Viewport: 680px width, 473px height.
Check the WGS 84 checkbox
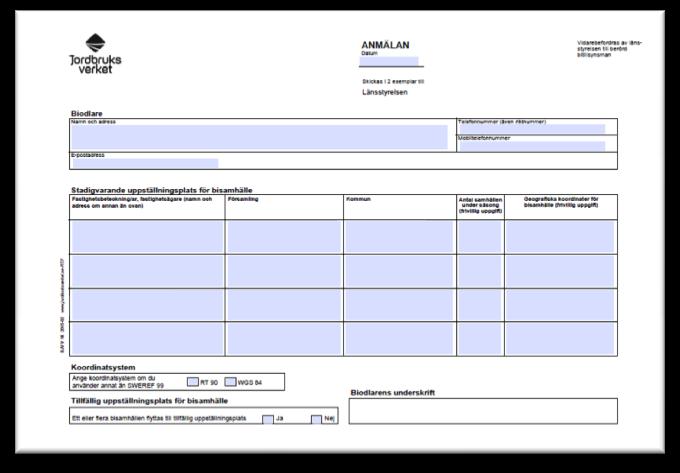coord(230,382)
